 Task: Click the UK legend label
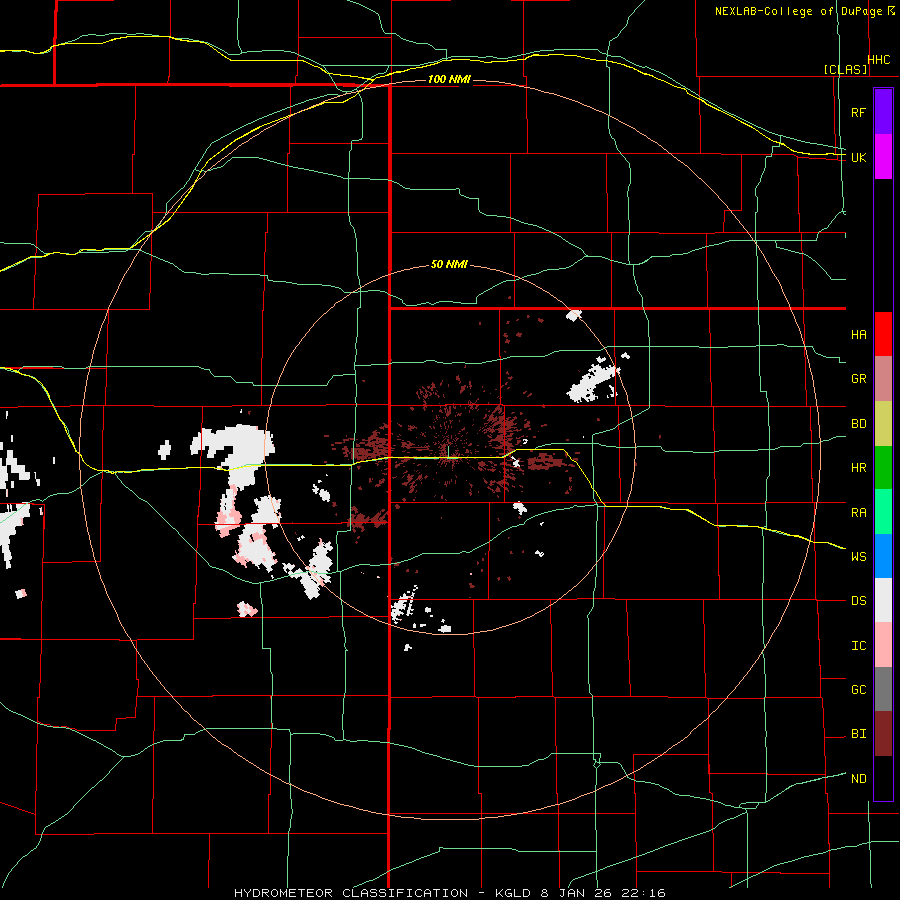pyautogui.click(x=858, y=157)
